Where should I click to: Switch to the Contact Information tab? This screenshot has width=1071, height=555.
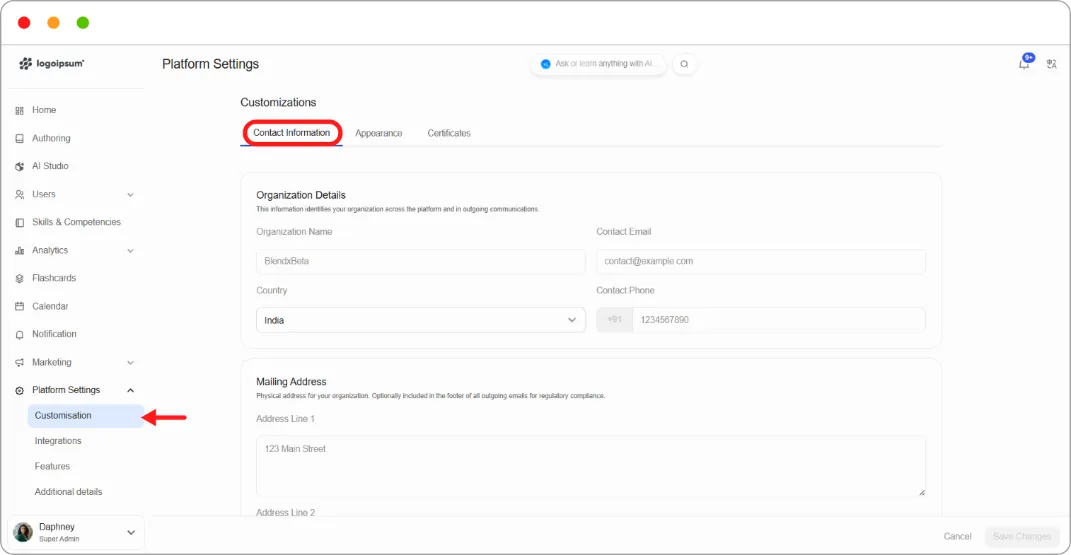[292, 132]
